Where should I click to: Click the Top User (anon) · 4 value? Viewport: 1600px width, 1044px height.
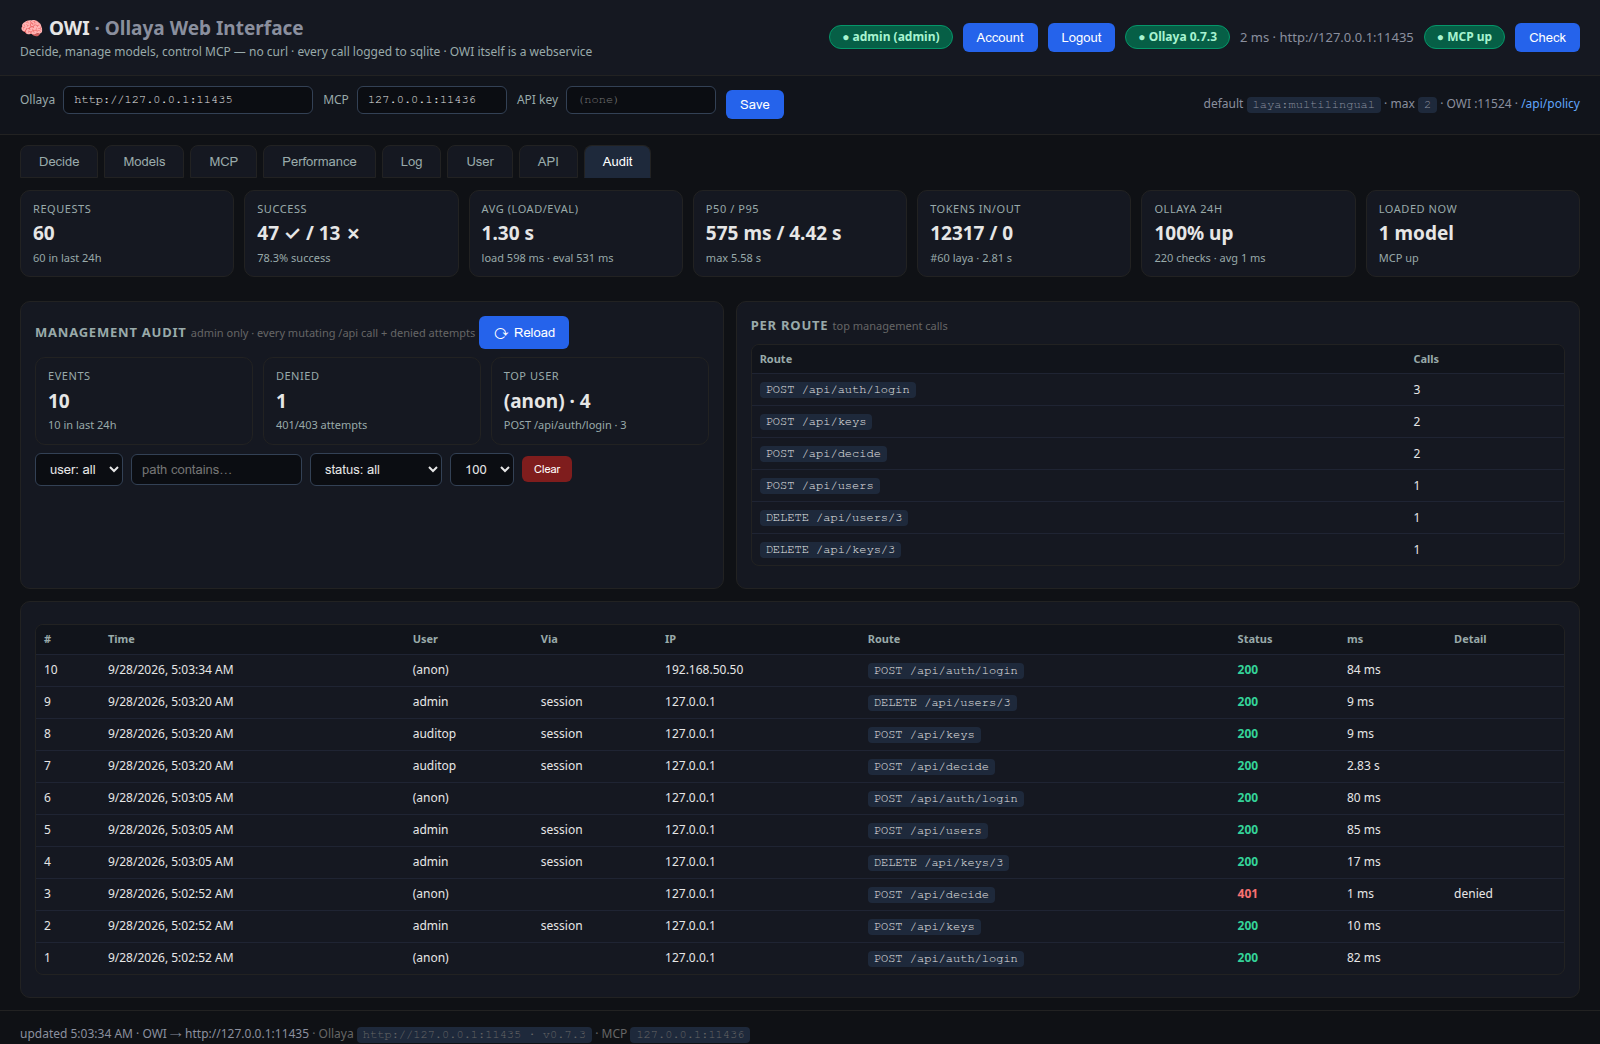click(x=547, y=401)
